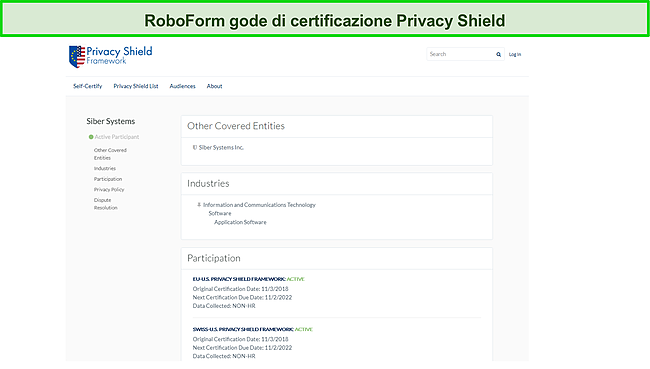650x369 pixels.
Task: Click the search magnifier icon
Action: click(498, 54)
